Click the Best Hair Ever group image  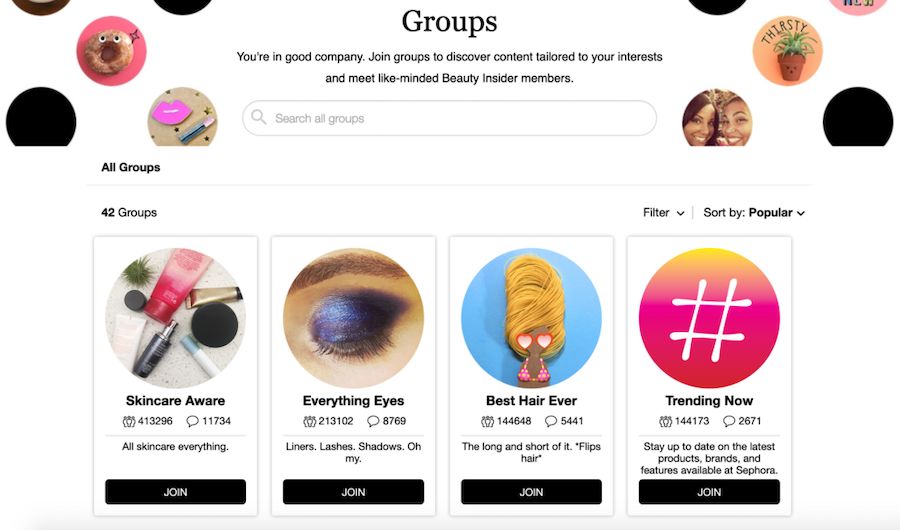tap(532, 318)
